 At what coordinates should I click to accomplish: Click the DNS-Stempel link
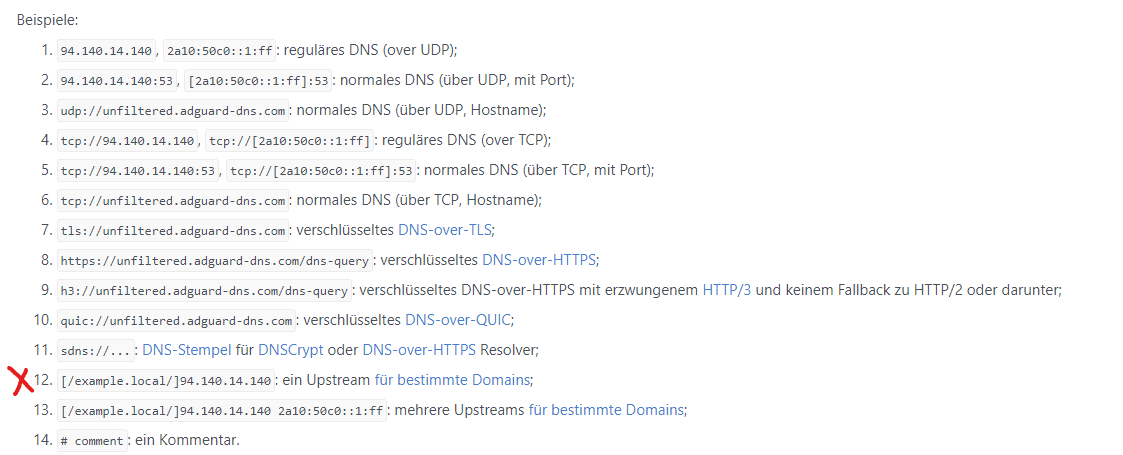[x=187, y=350]
